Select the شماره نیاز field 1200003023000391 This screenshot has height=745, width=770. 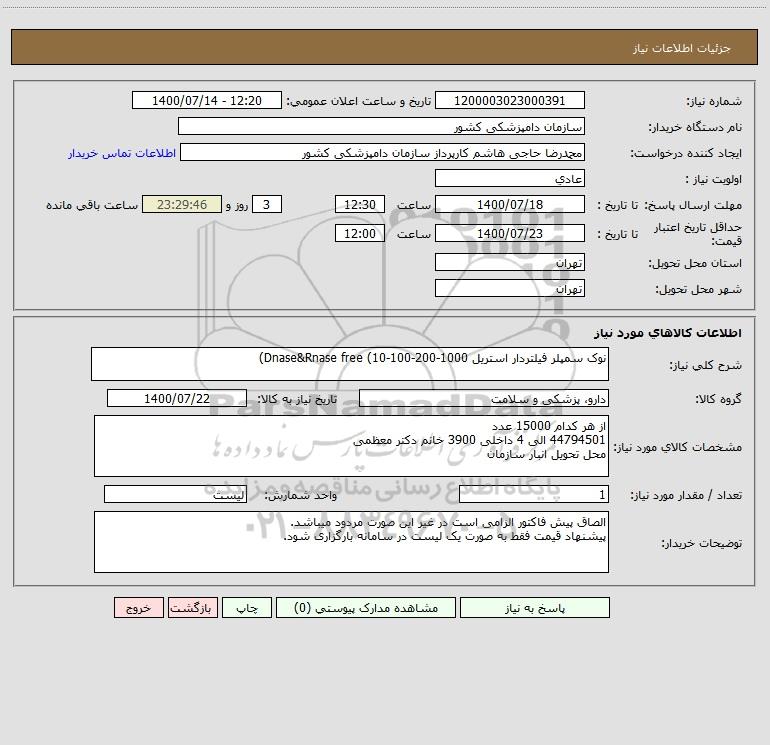510,100
